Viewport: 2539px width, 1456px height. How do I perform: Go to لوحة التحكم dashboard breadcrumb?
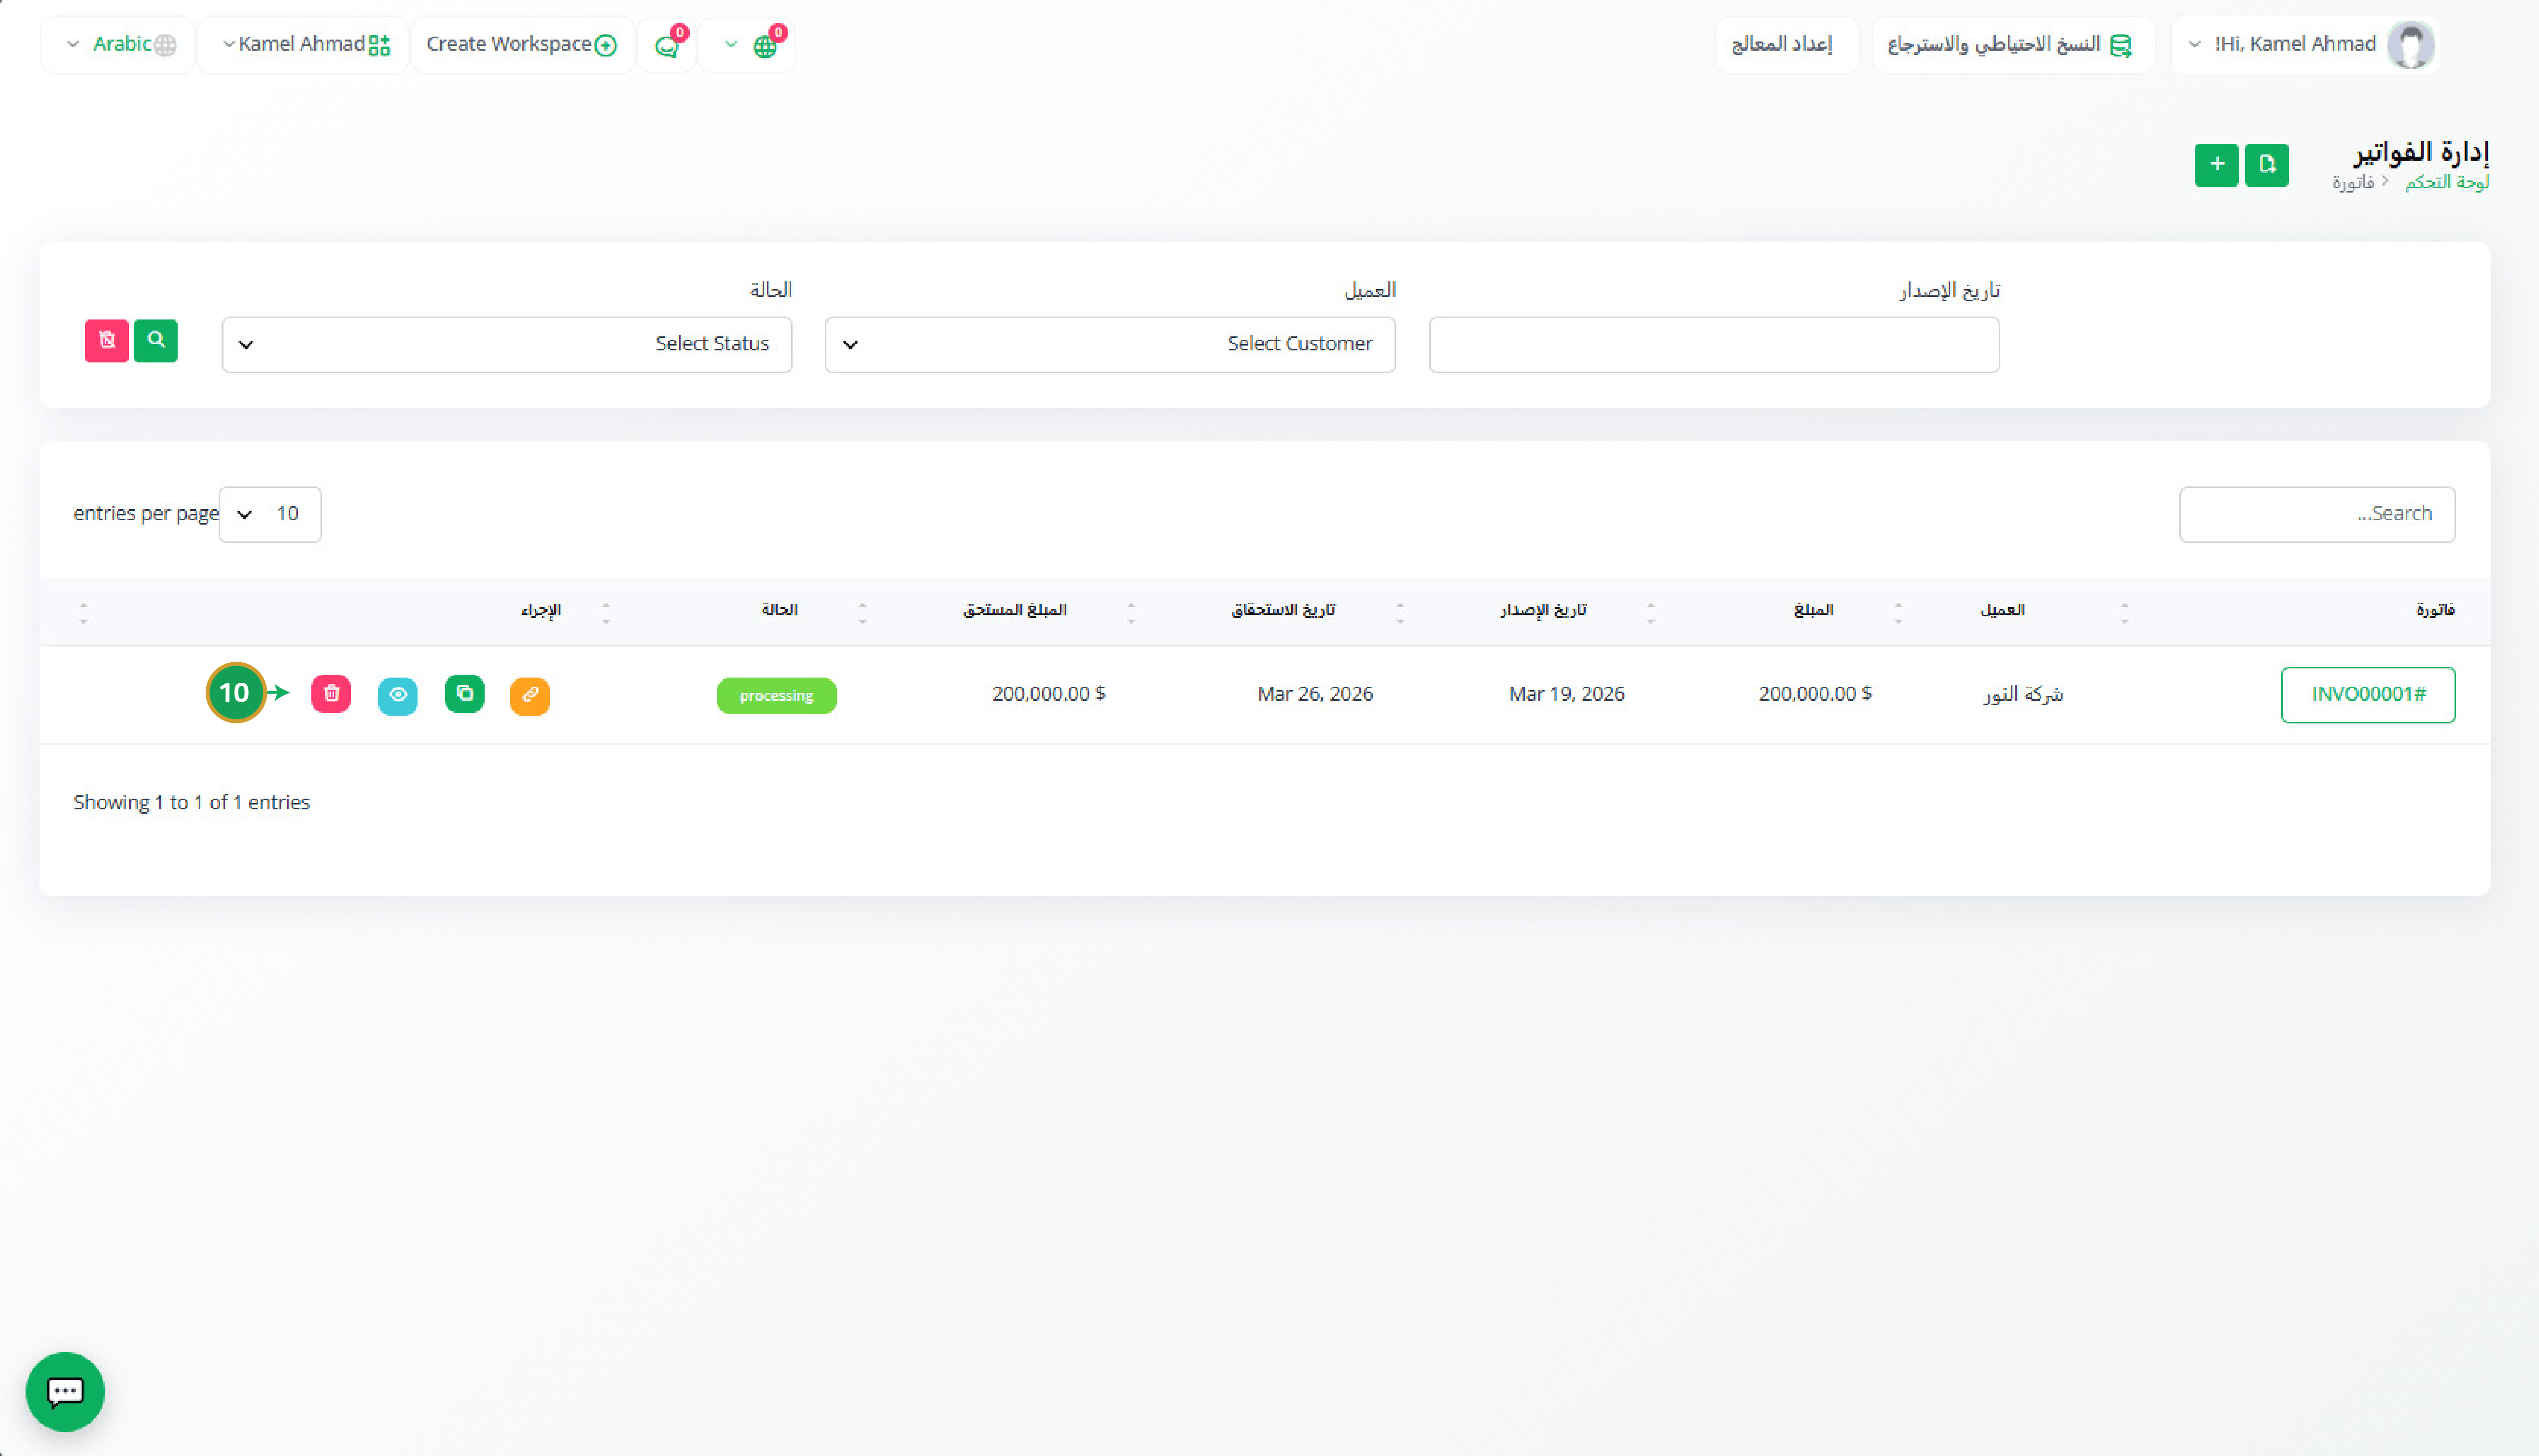click(2447, 182)
